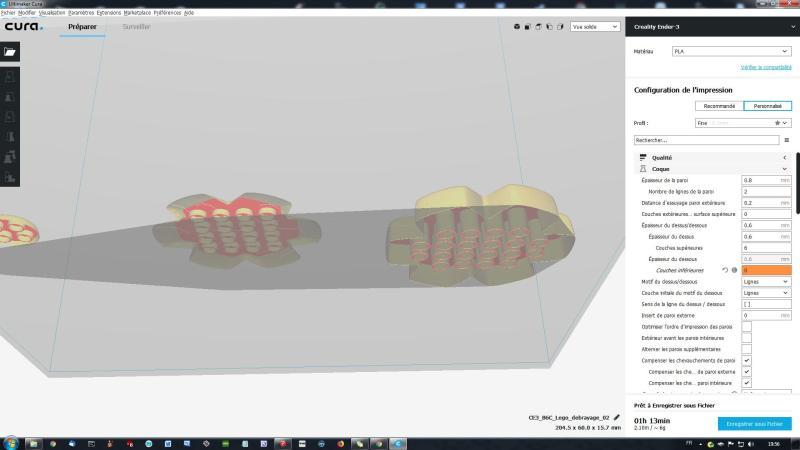The width and height of the screenshot is (800, 450).
Task: Open the Matériau PLA dropdown
Action: 732,51
